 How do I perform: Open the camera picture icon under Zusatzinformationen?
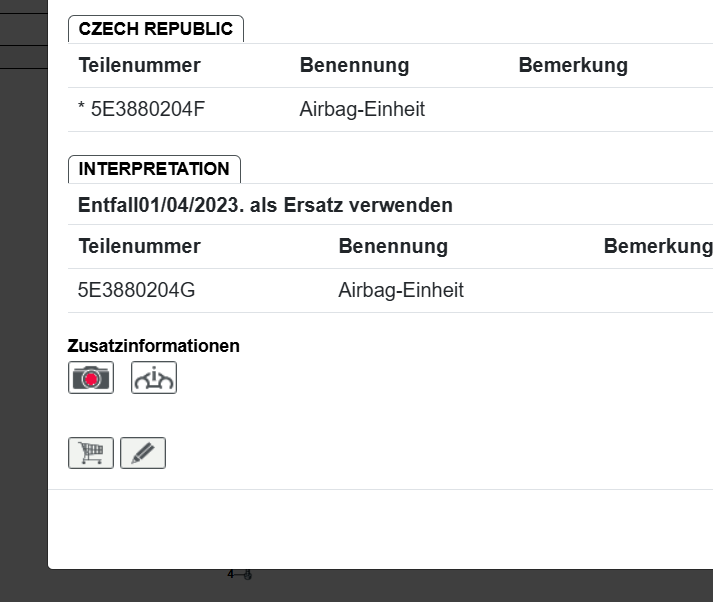click(x=91, y=378)
